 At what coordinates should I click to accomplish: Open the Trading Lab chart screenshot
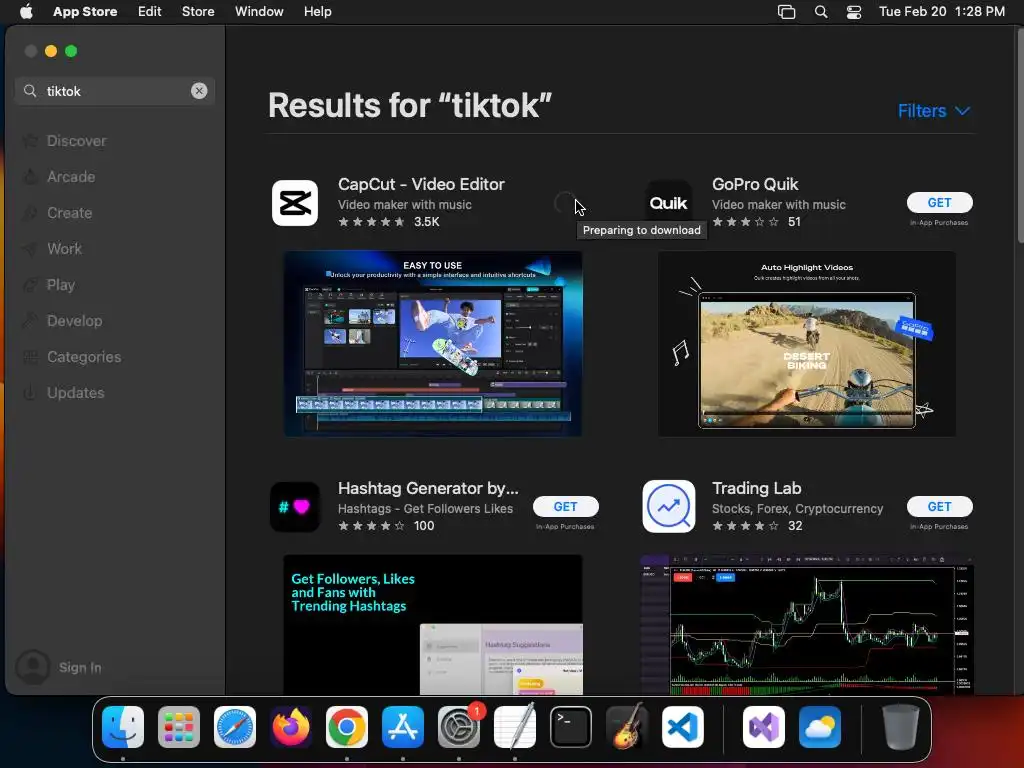pyautogui.click(x=807, y=624)
